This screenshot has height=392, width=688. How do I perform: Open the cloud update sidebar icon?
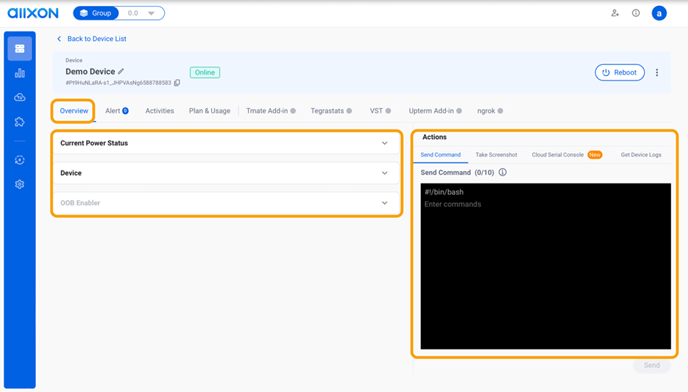pos(20,97)
